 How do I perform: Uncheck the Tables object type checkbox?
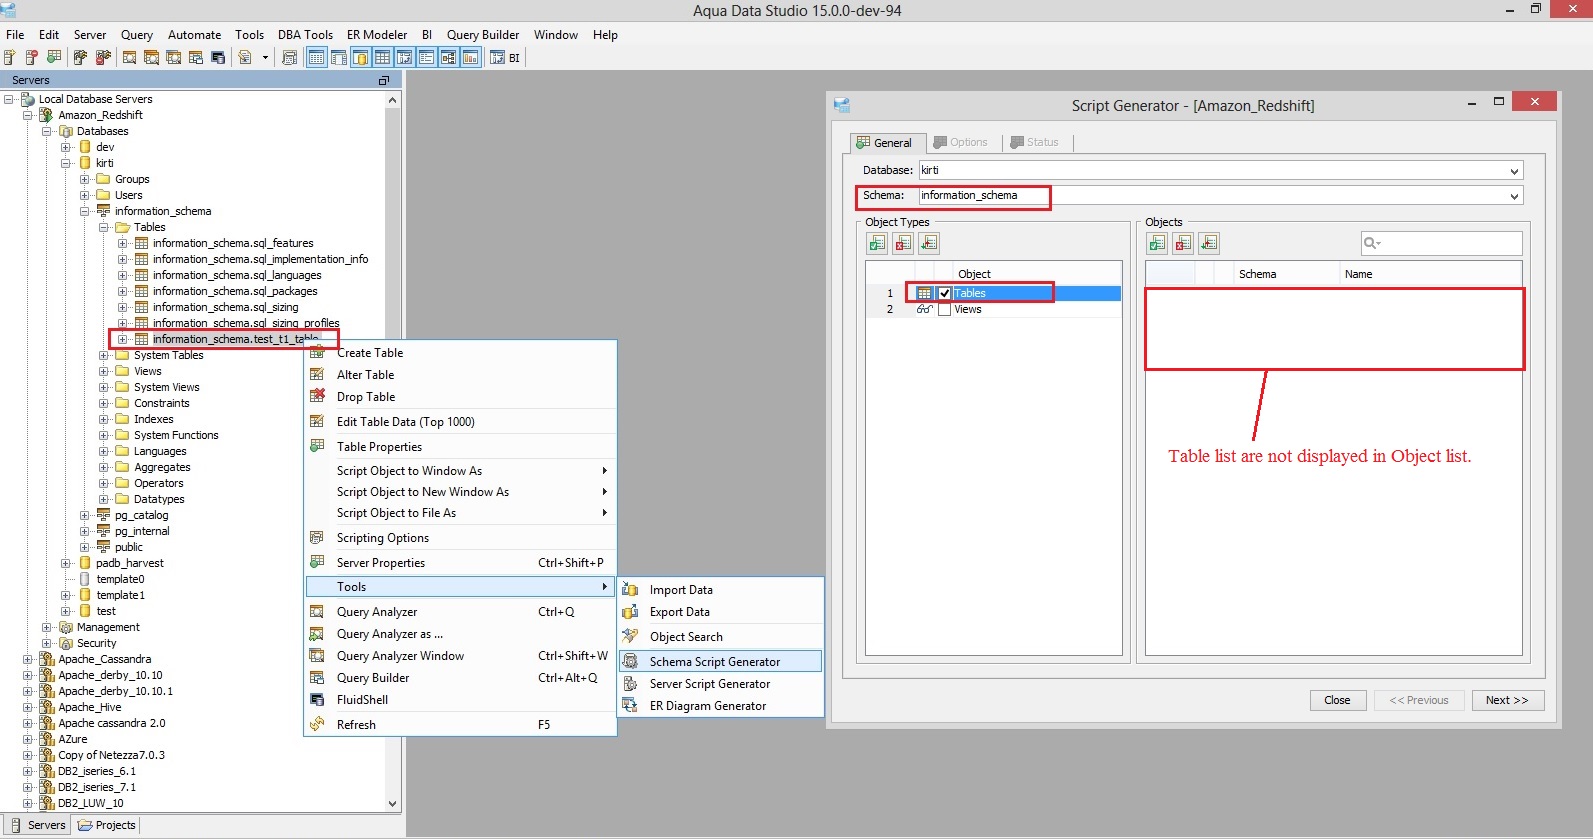pyautogui.click(x=945, y=293)
